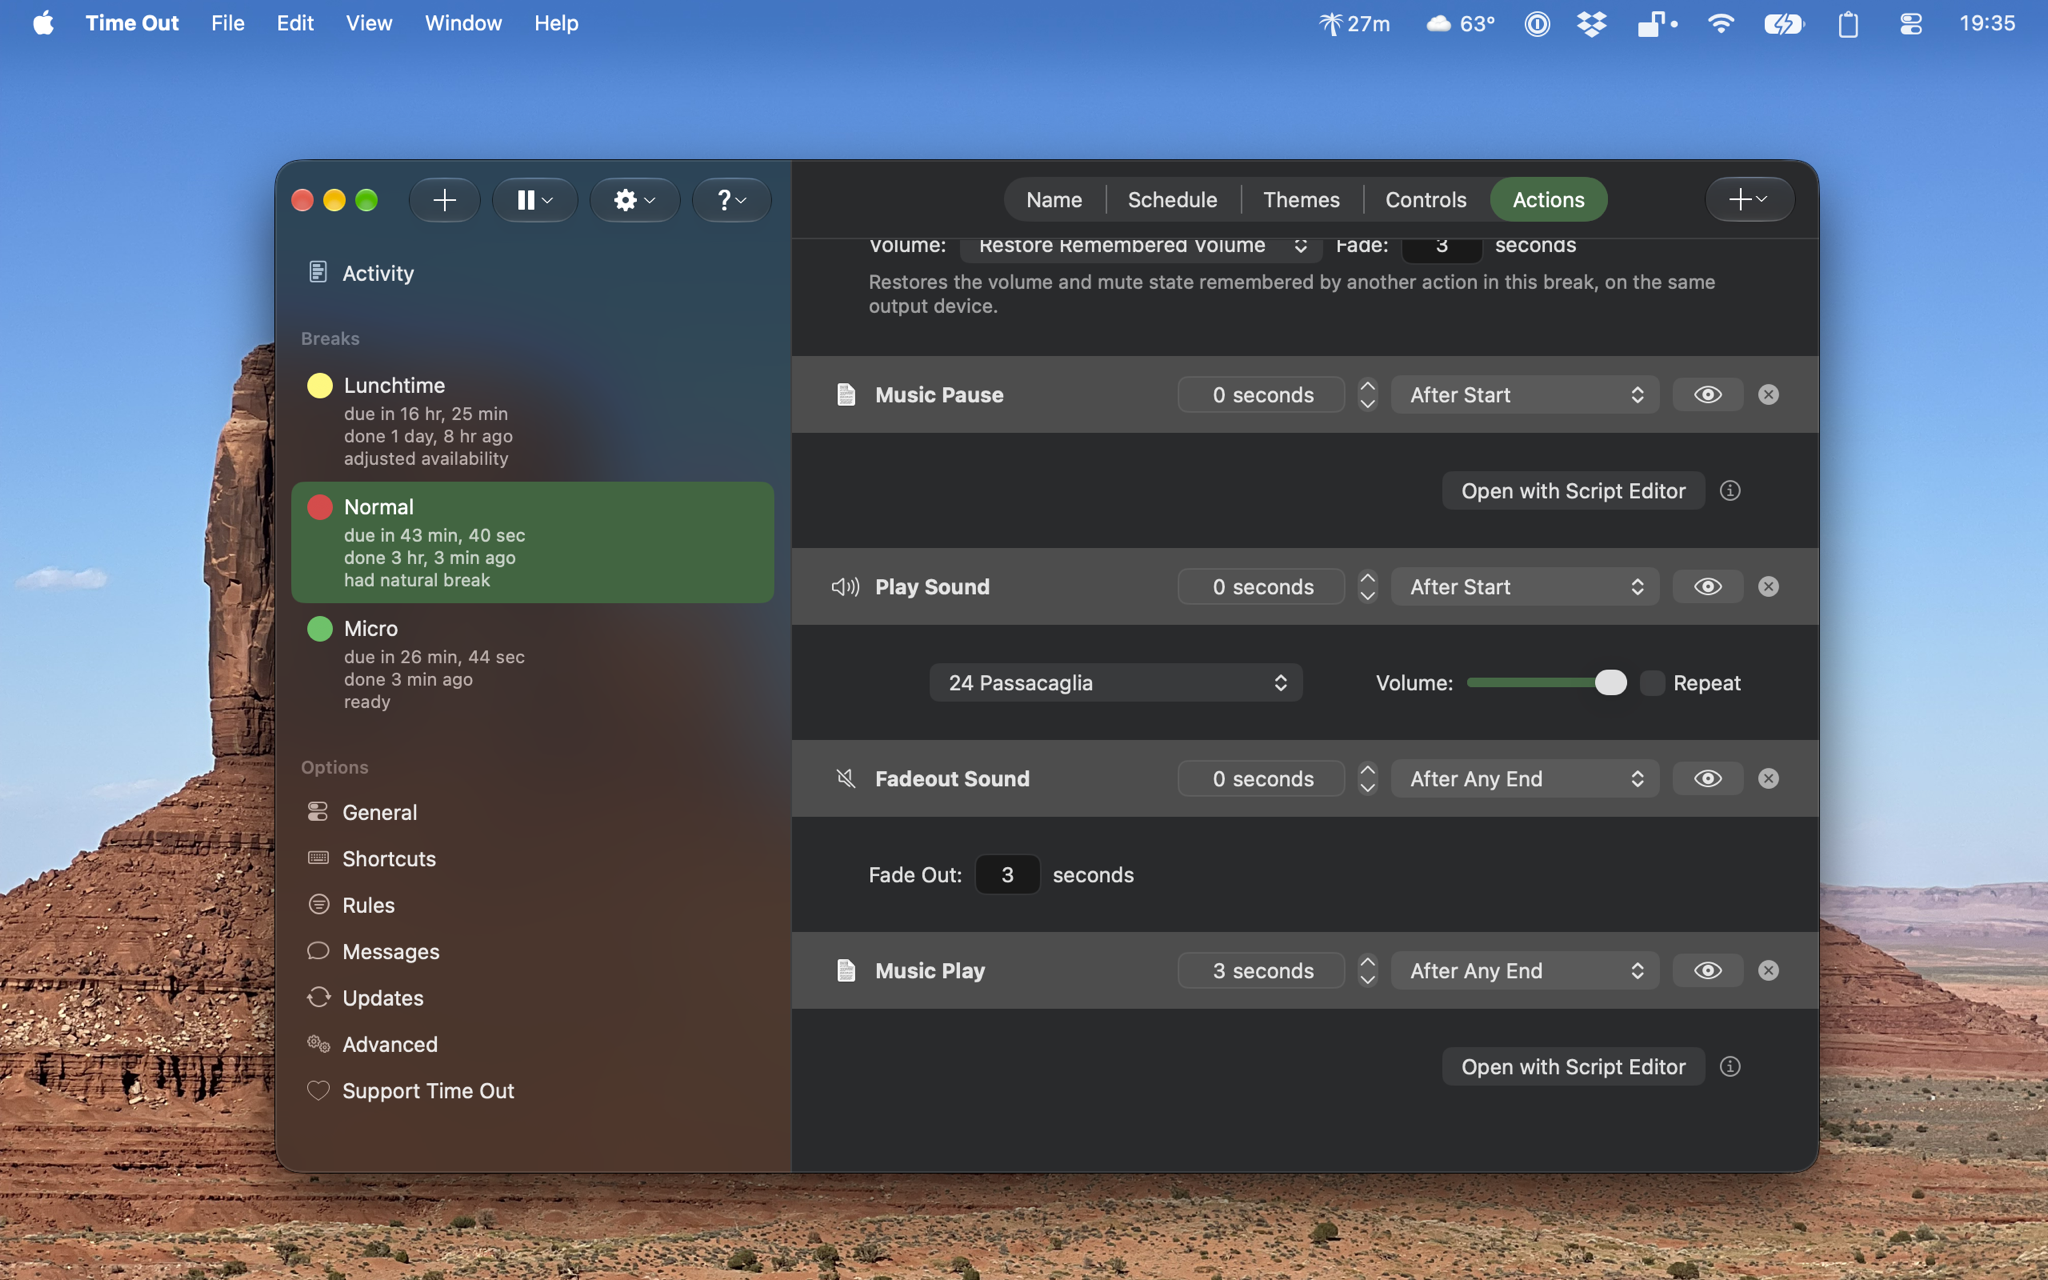
Task: Click info icon beside Music Pause script button
Action: click(1730, 491)
